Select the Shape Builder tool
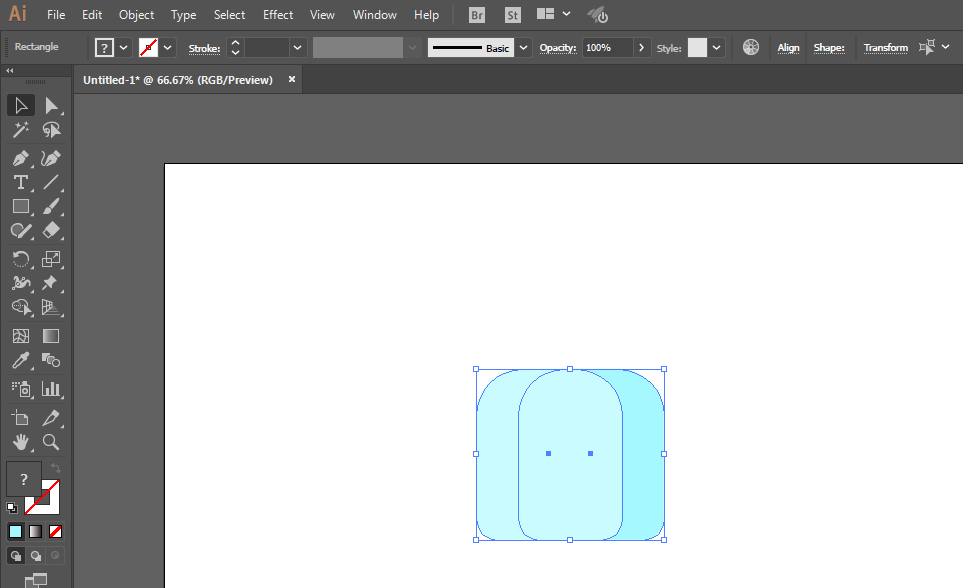Image resolution: width=963 pixels, height=588 pixels. click(x=20, y=307)
